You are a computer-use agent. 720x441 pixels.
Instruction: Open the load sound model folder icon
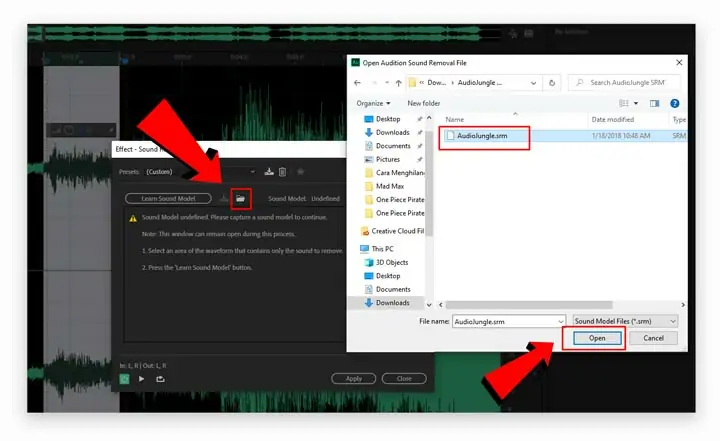point(241,198)
